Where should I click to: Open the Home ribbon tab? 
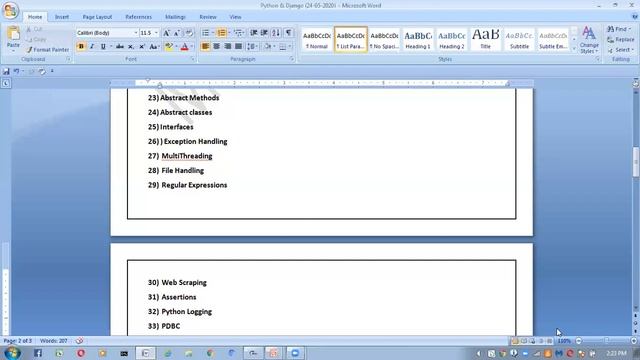pyautogui.click(x=35, y=17)
